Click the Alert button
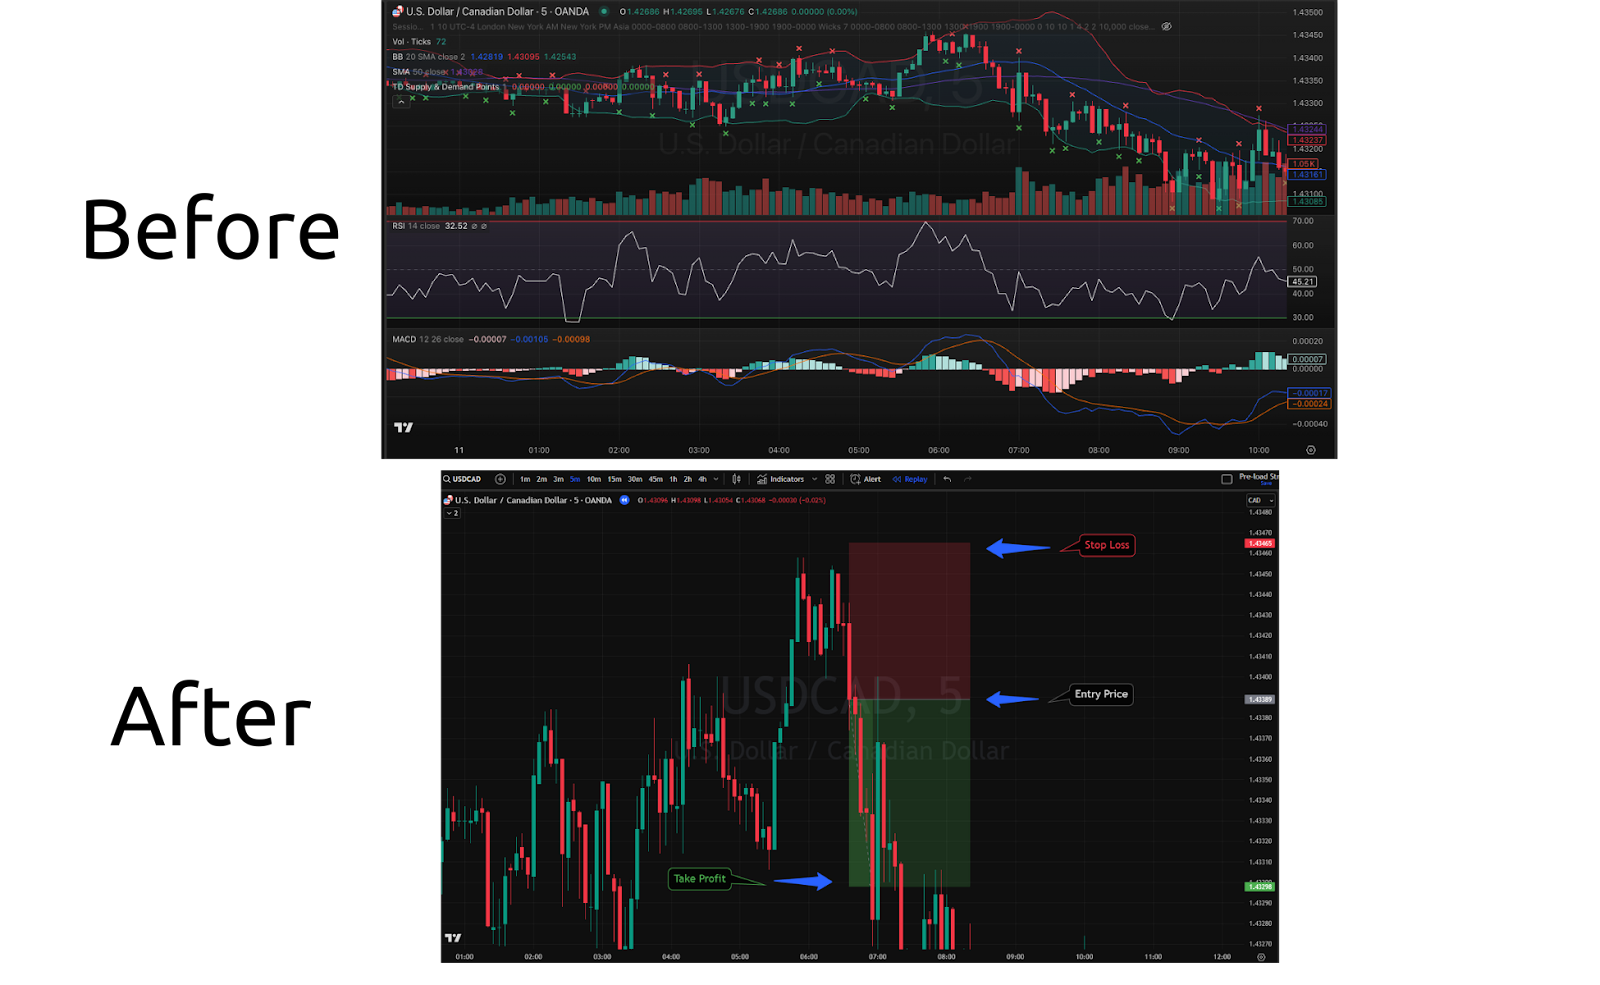1600x985 pixels. tap(866, 479)
